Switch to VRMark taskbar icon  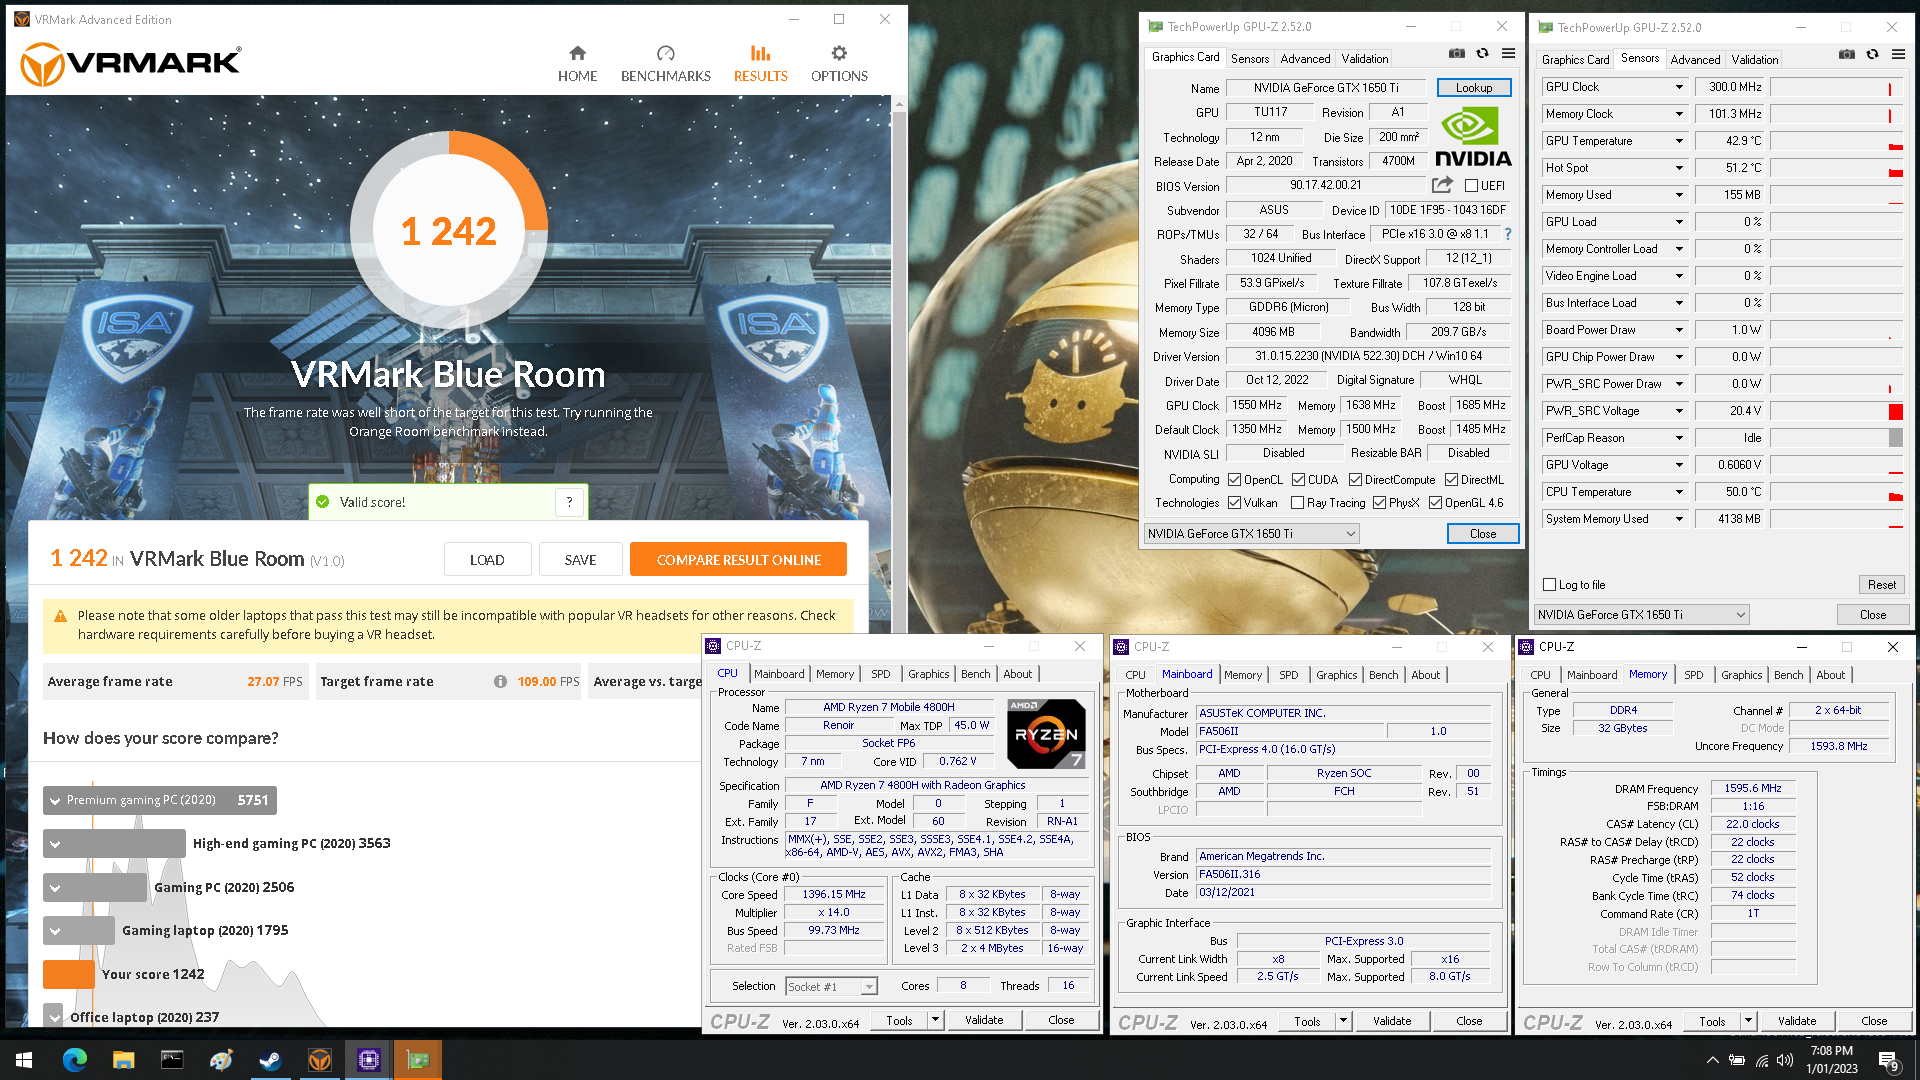319,1060
